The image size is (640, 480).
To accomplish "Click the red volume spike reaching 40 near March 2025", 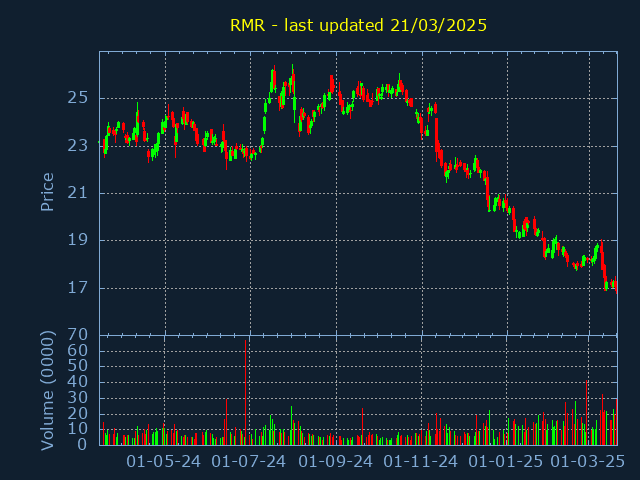I will pos(587,413).
